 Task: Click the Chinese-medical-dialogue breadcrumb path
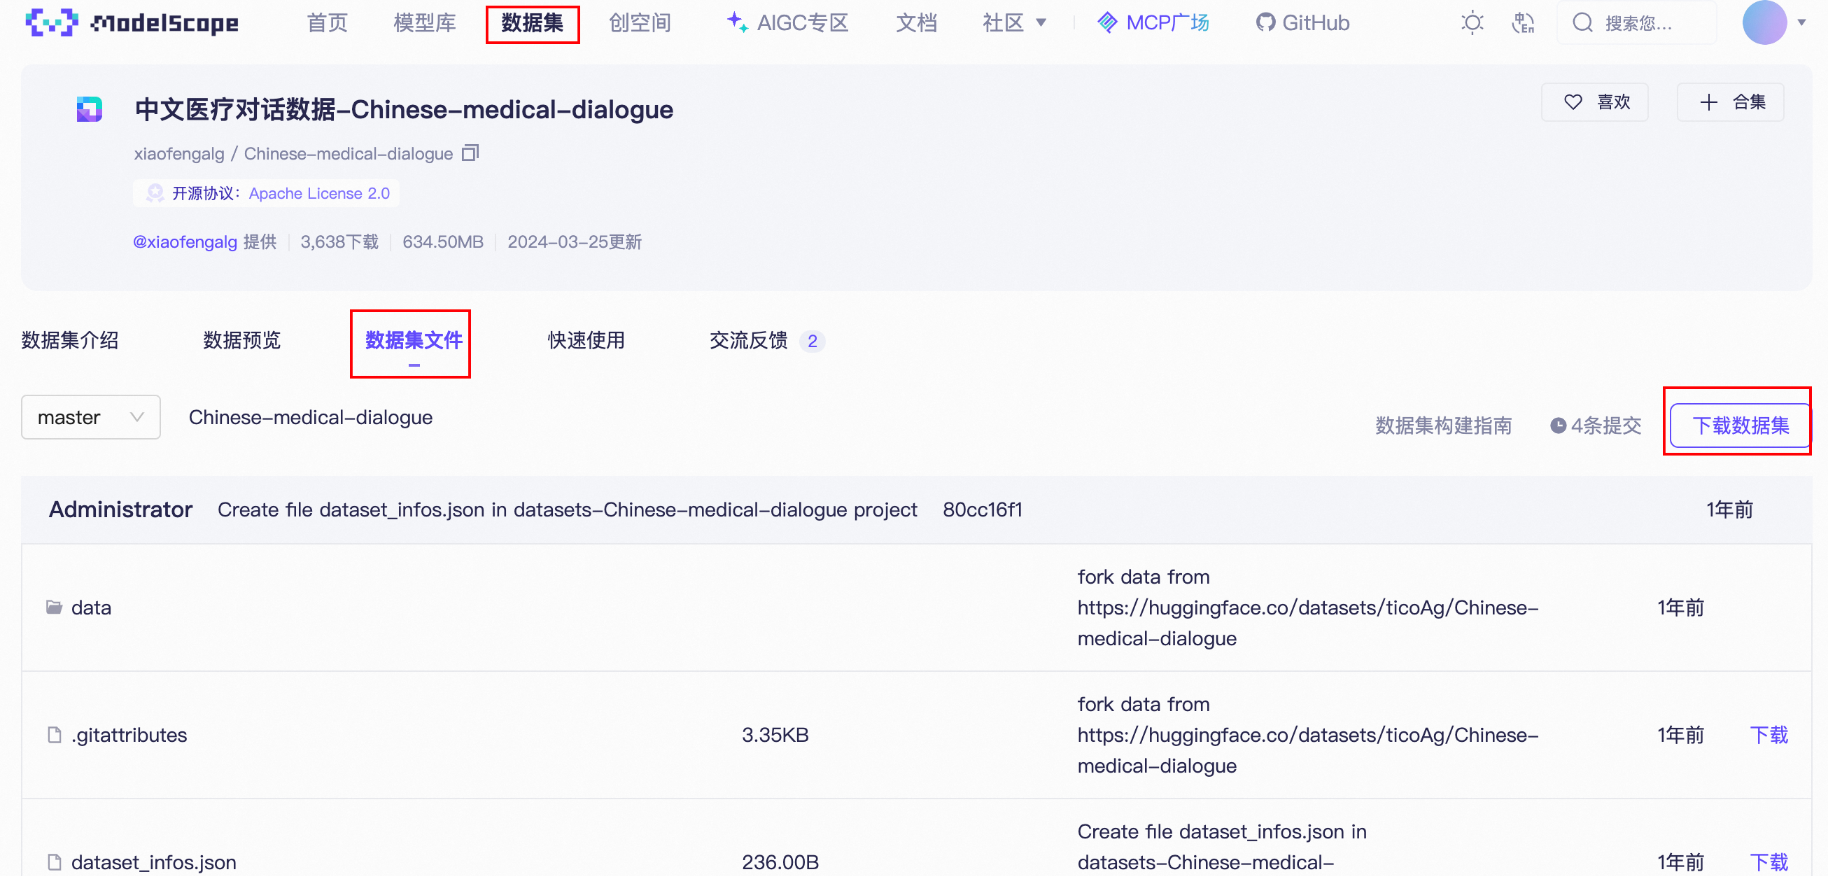coord(311,417)
